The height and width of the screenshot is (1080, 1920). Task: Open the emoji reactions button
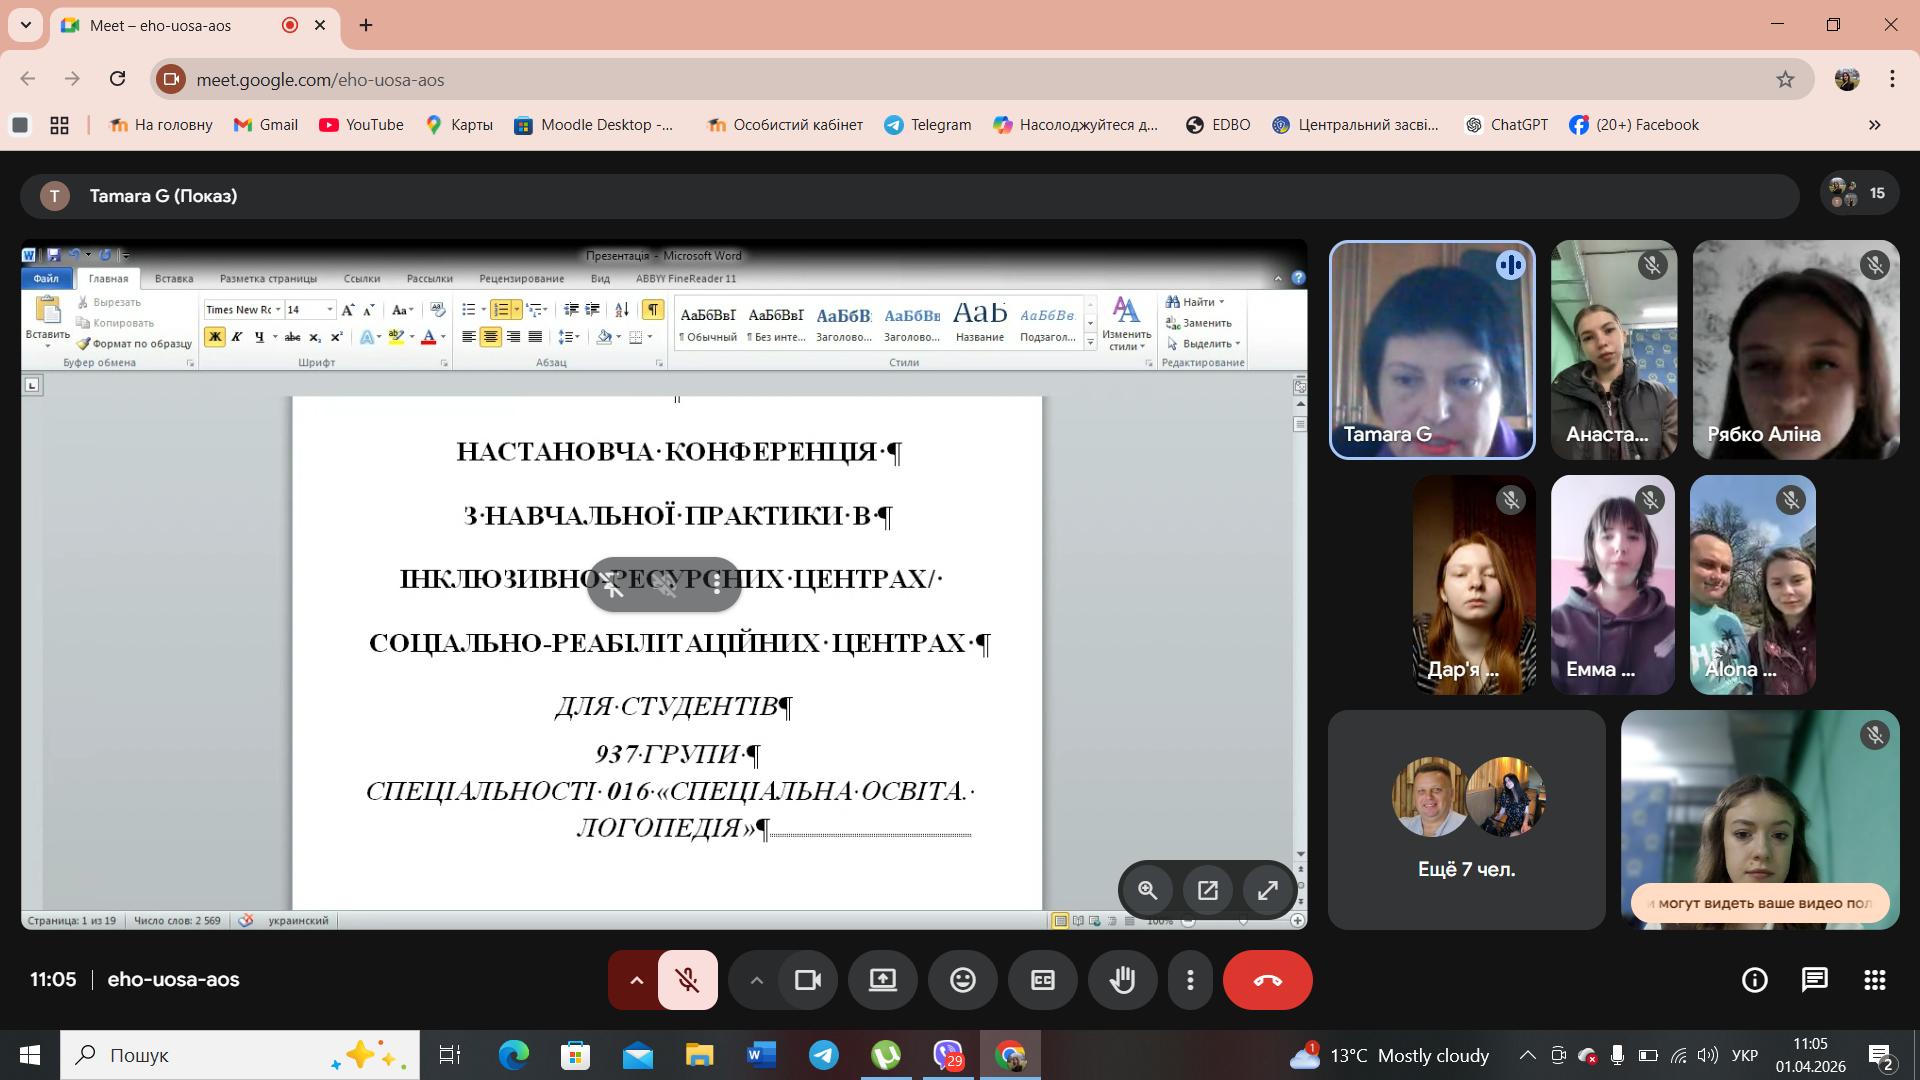pyautogui.click(x=962, y=980)
